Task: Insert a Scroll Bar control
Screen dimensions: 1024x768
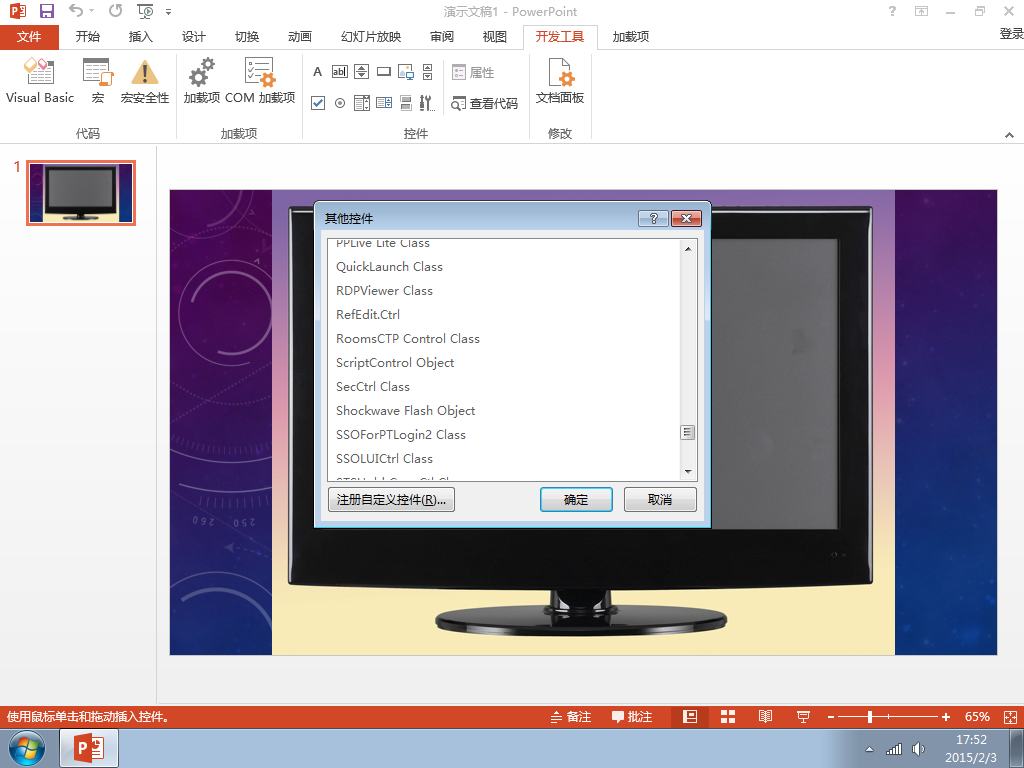Action: point(428,72)
